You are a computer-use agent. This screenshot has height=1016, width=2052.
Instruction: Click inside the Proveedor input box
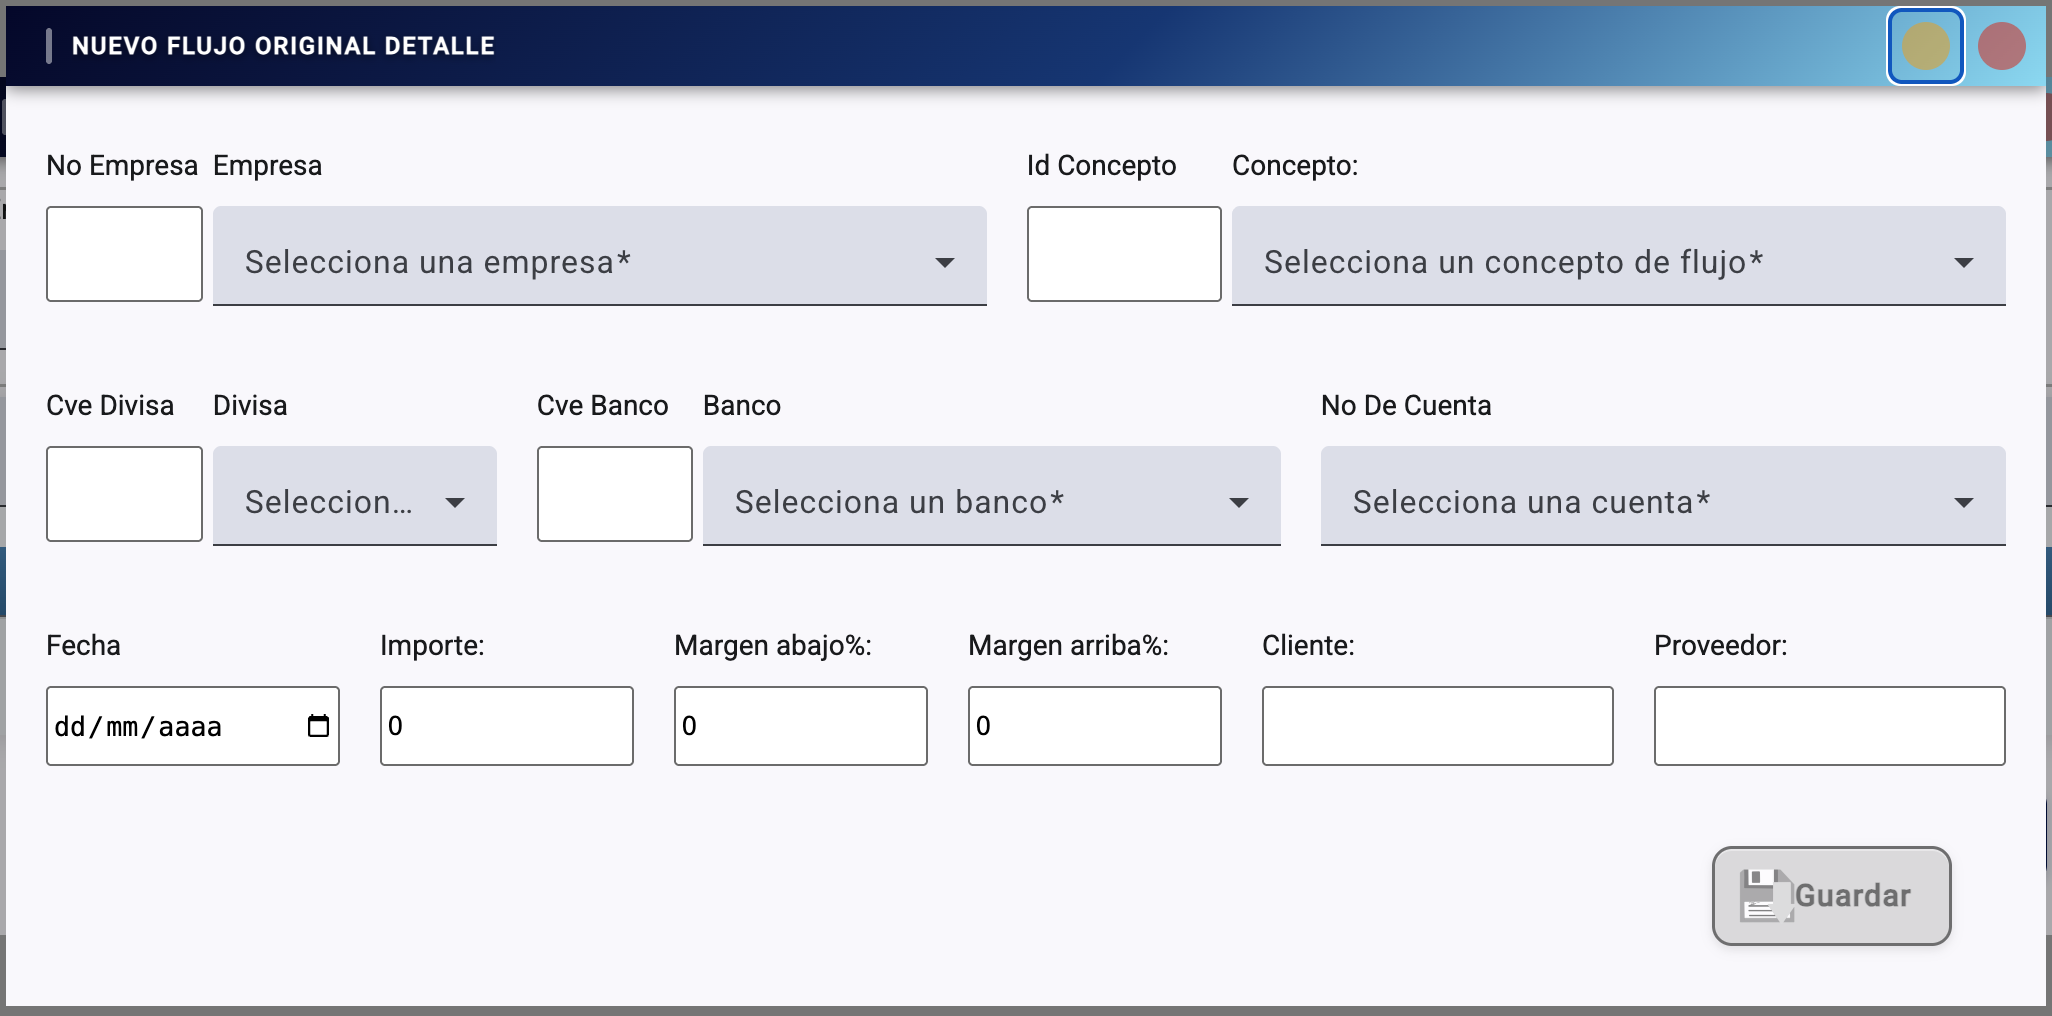[x=1828, y=726]
